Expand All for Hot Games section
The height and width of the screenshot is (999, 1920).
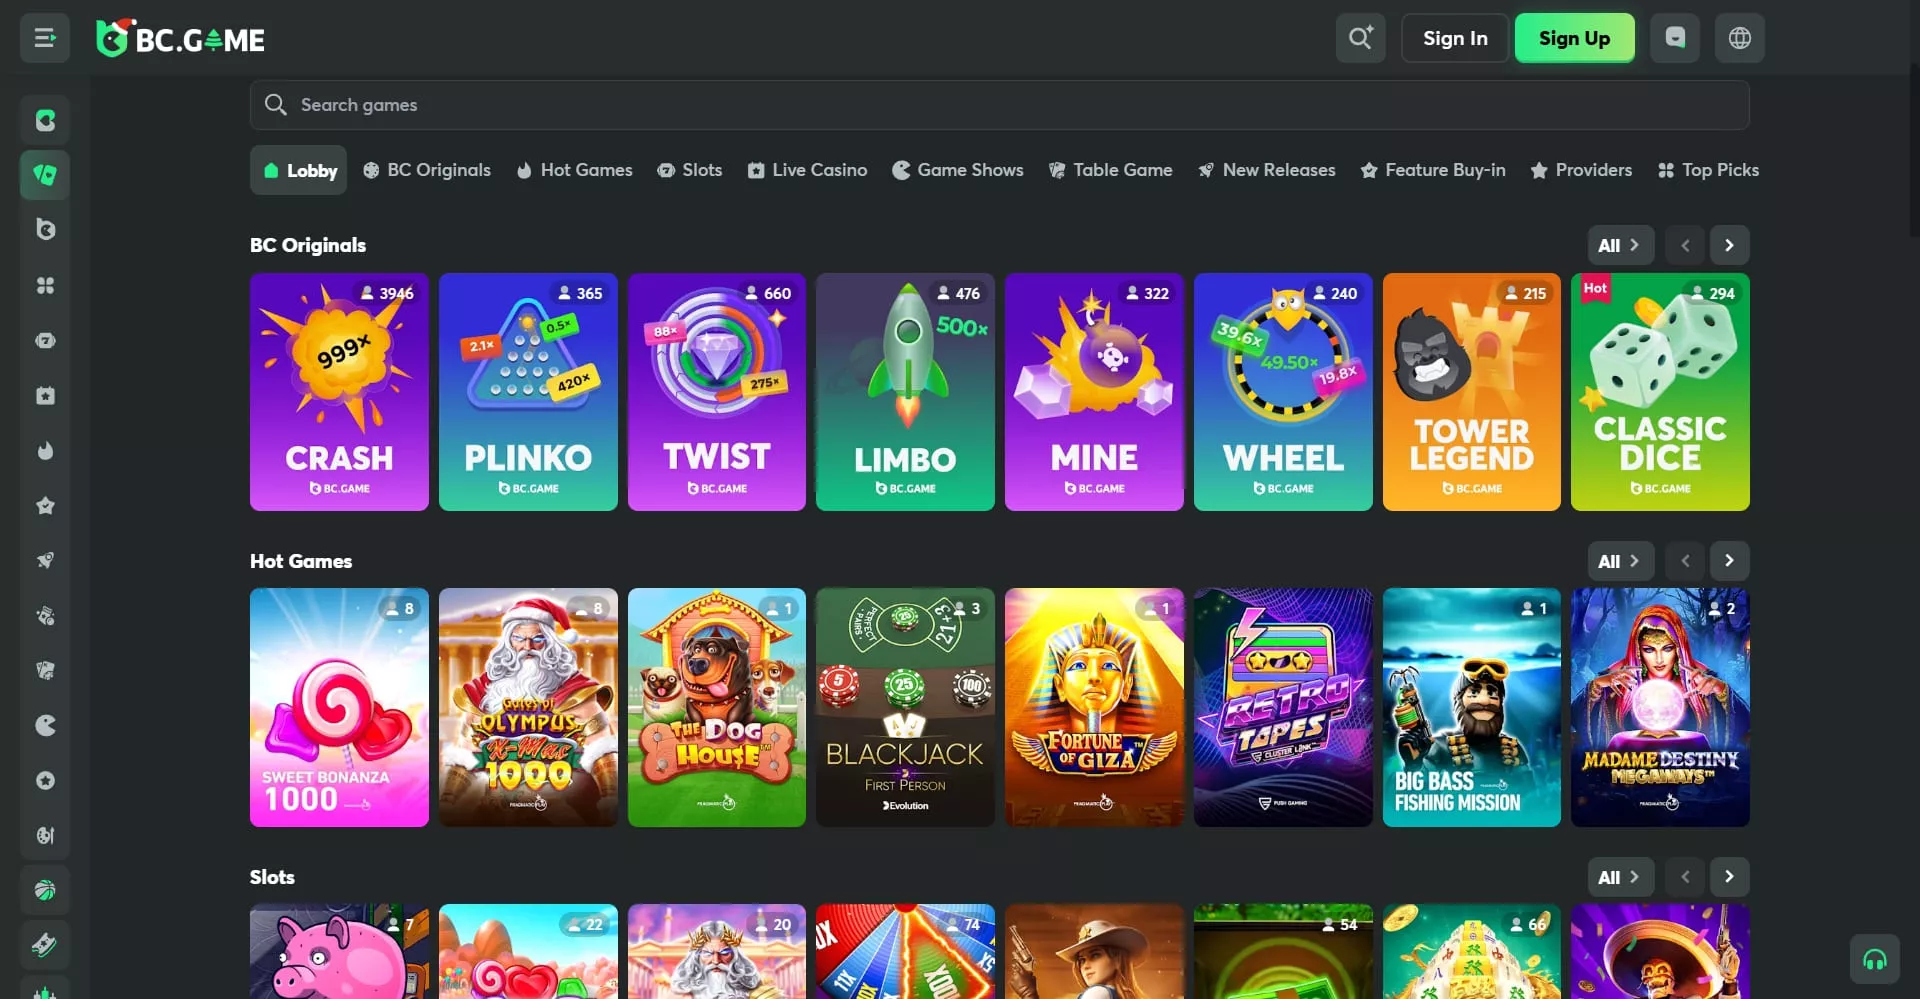pyautogui.click(x=1620, y=561)
